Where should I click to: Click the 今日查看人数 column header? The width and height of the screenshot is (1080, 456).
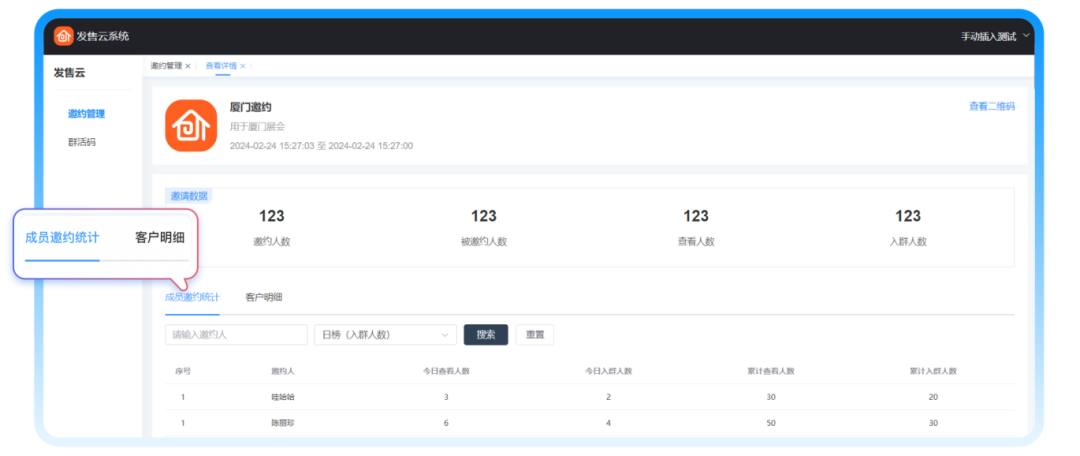pos(446,371)
